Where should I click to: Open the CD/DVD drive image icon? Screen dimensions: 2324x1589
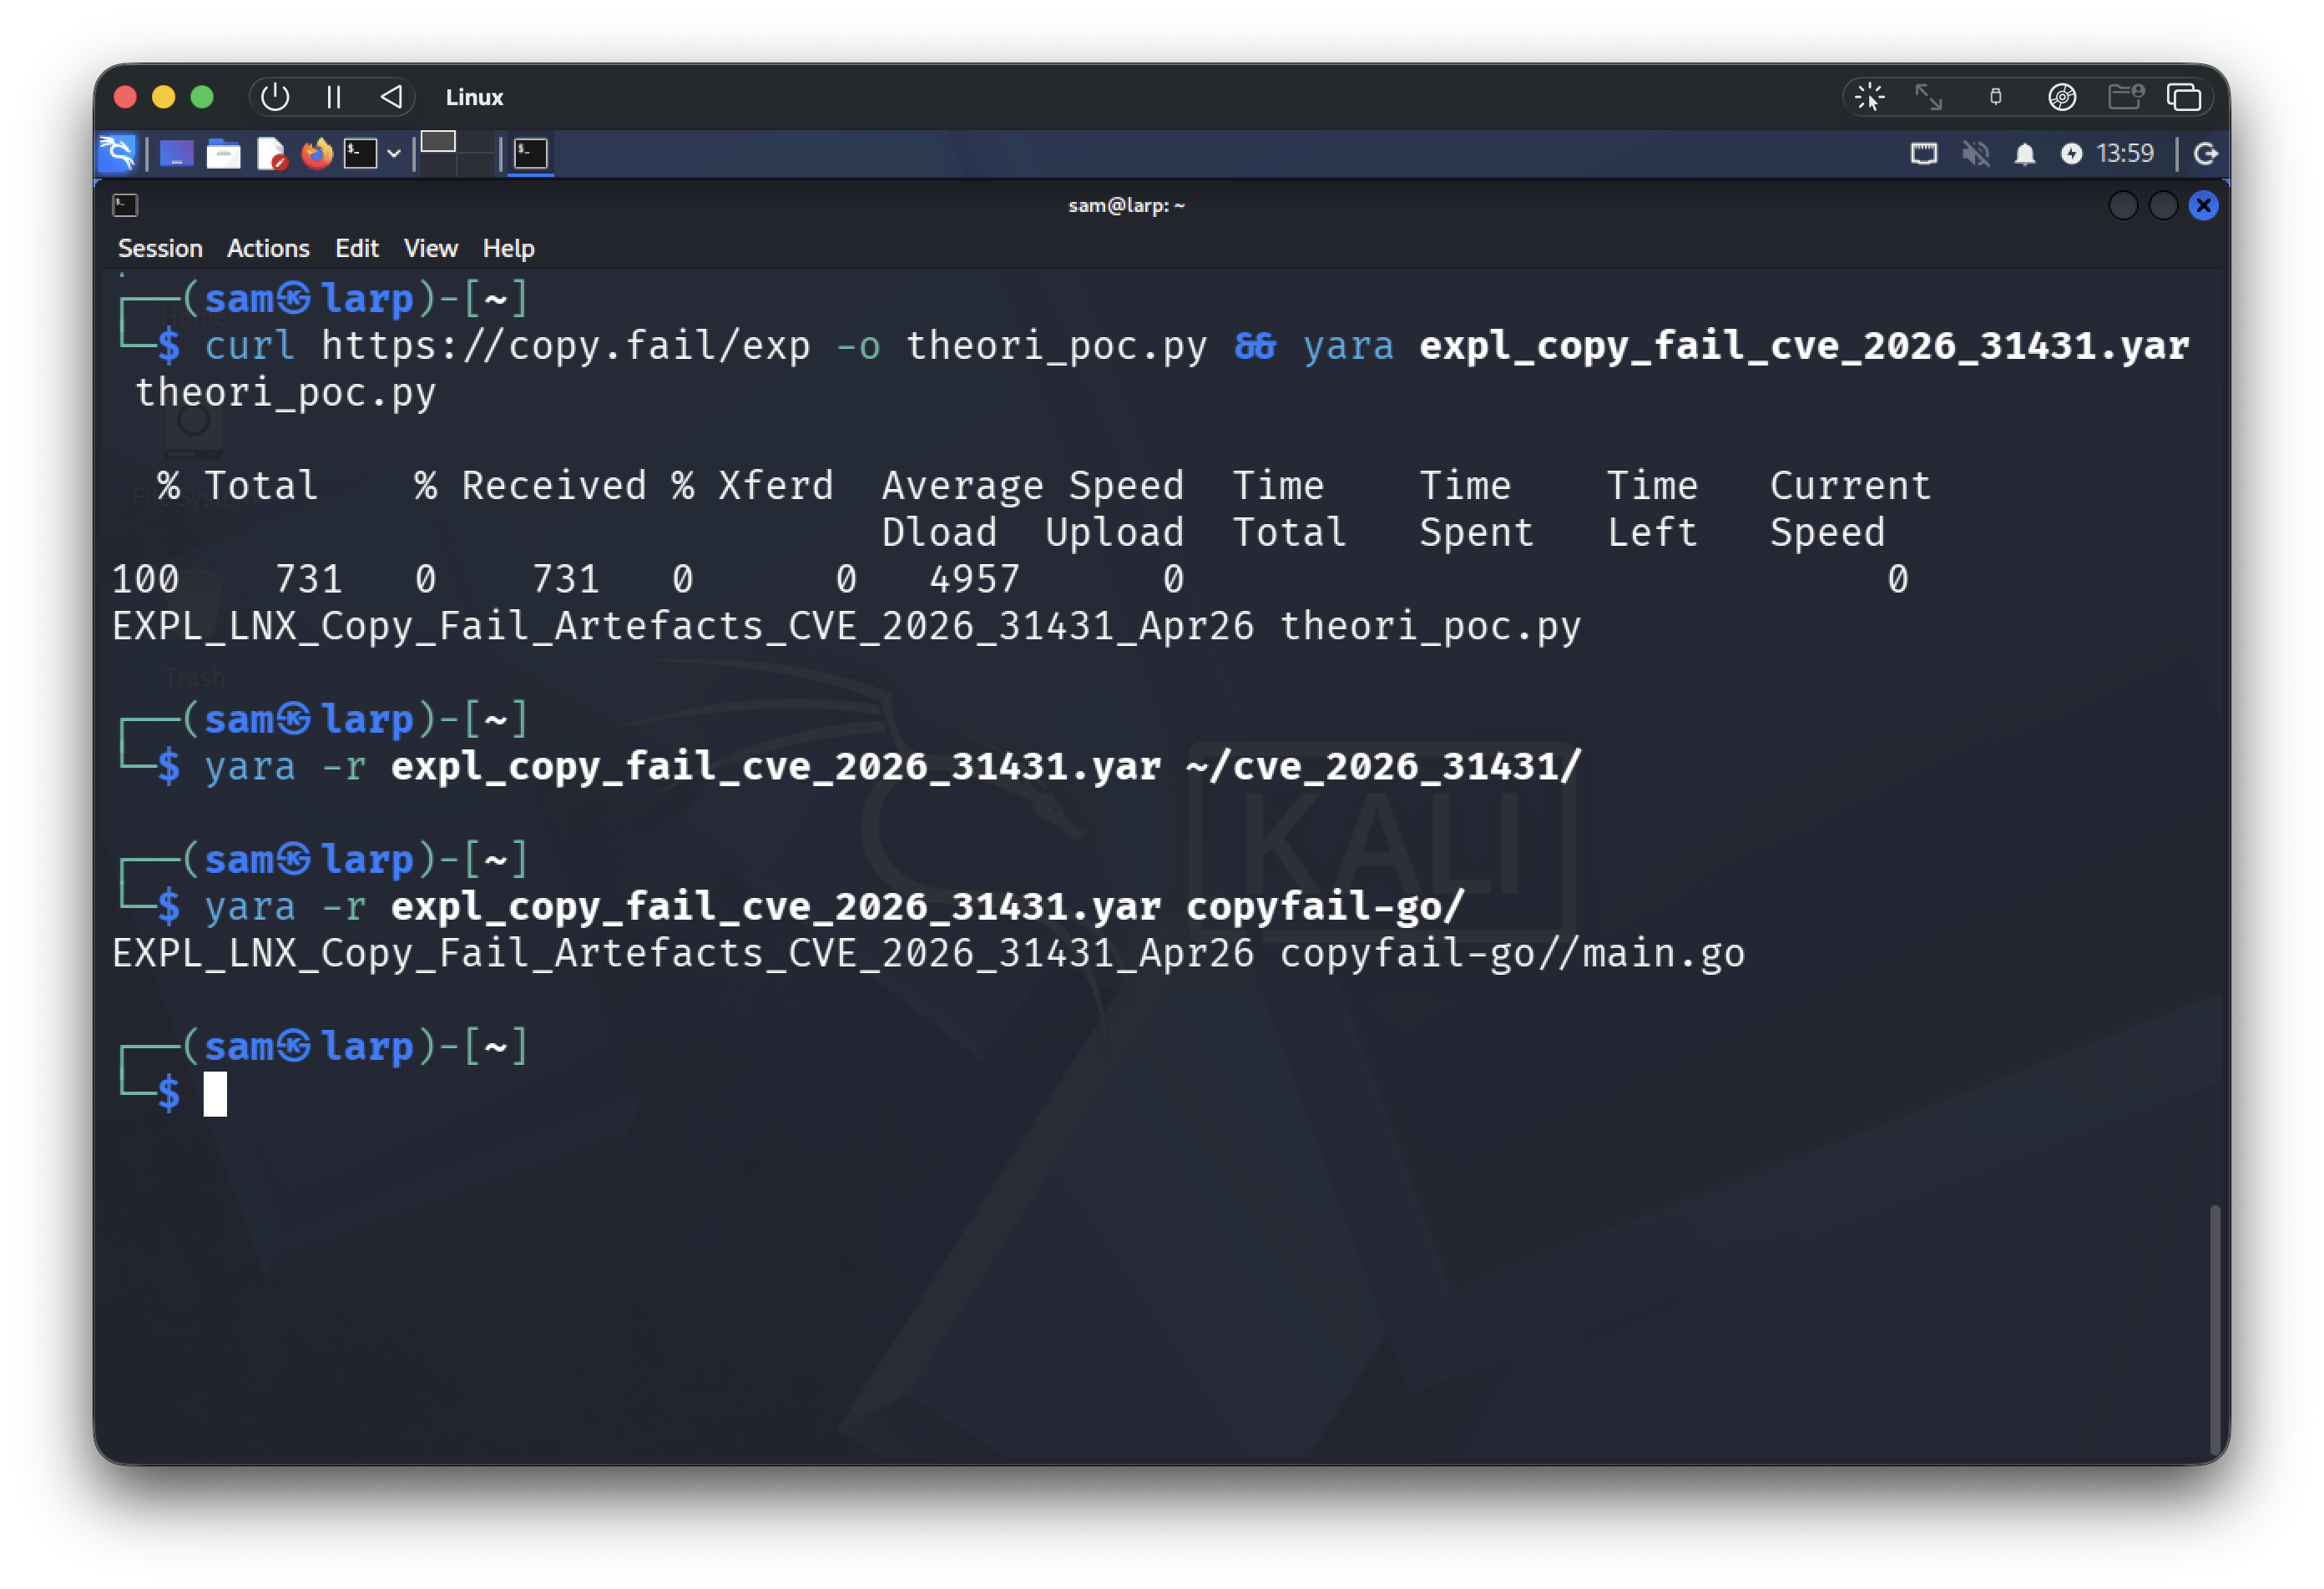click(2062, 97)
